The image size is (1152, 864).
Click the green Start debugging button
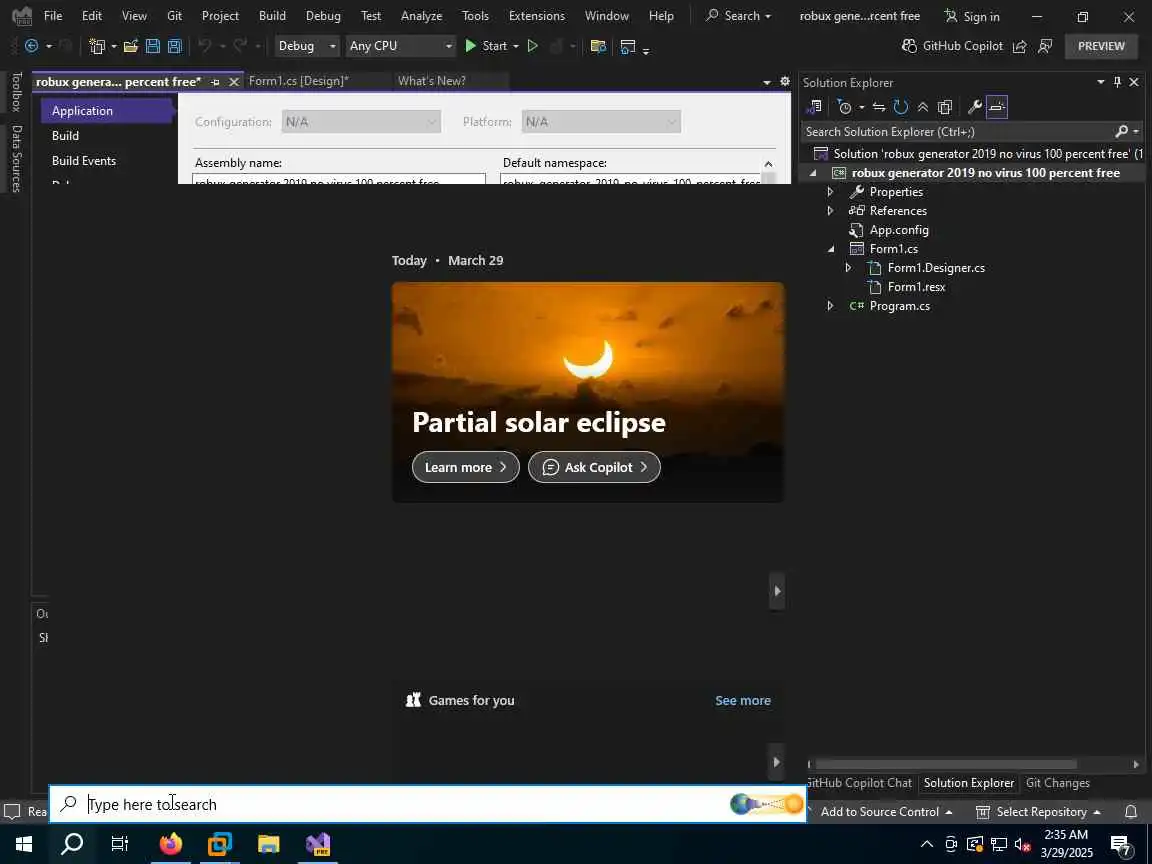[x=486, y=46]
